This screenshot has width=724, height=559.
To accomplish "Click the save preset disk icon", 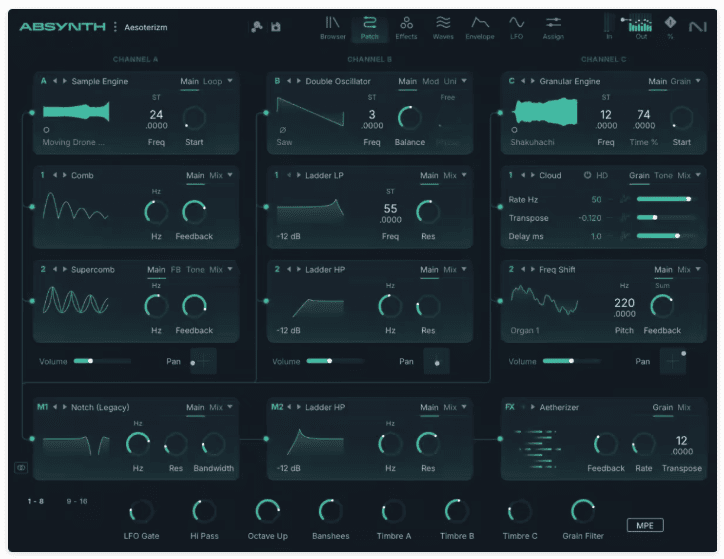I will click(276, 27).
